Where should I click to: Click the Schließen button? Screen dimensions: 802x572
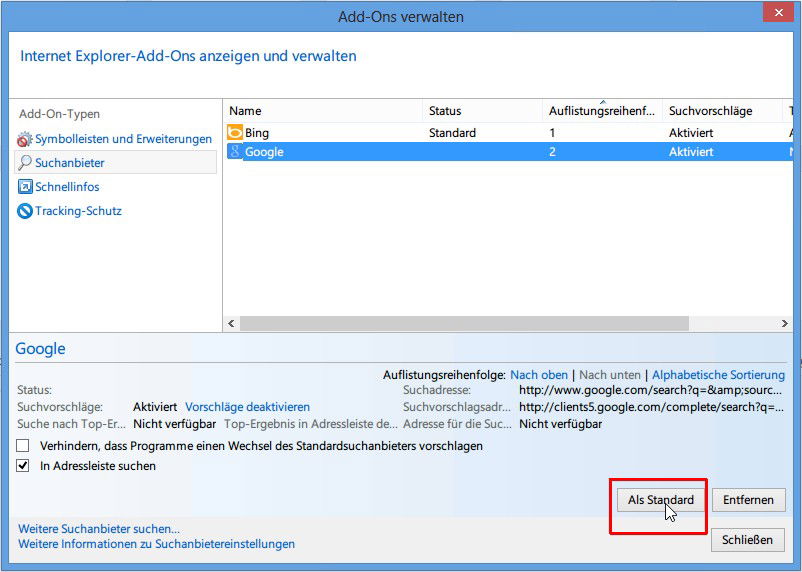coord(747,540)
